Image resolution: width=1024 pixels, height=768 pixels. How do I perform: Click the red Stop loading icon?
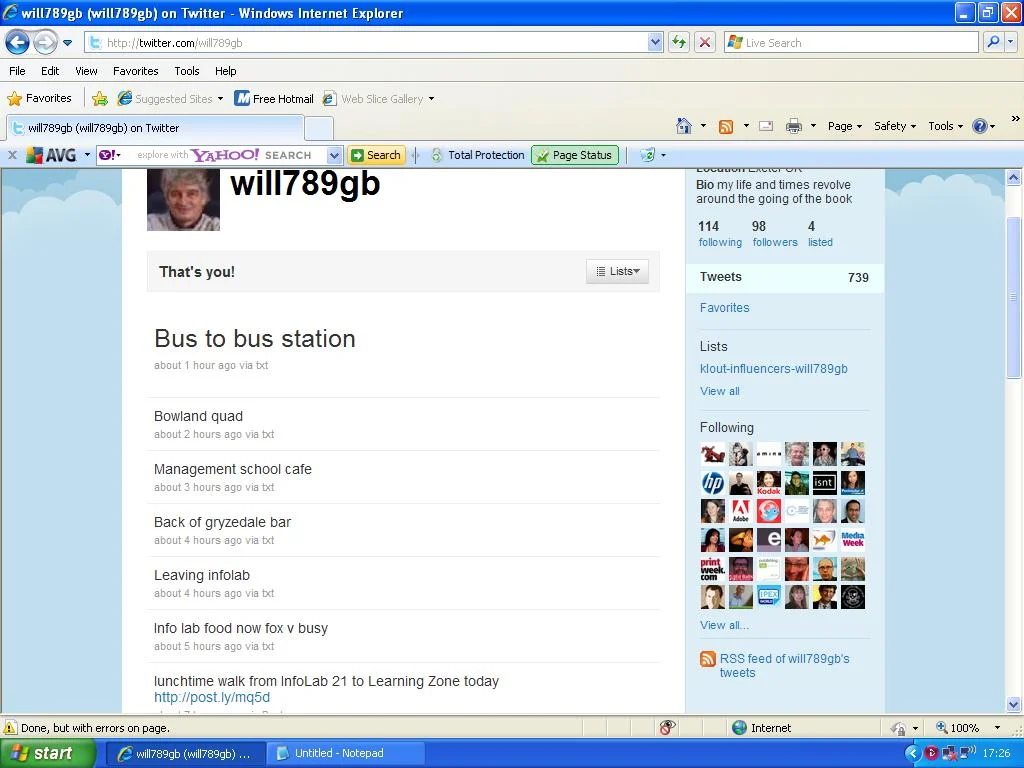coord(705,43)
